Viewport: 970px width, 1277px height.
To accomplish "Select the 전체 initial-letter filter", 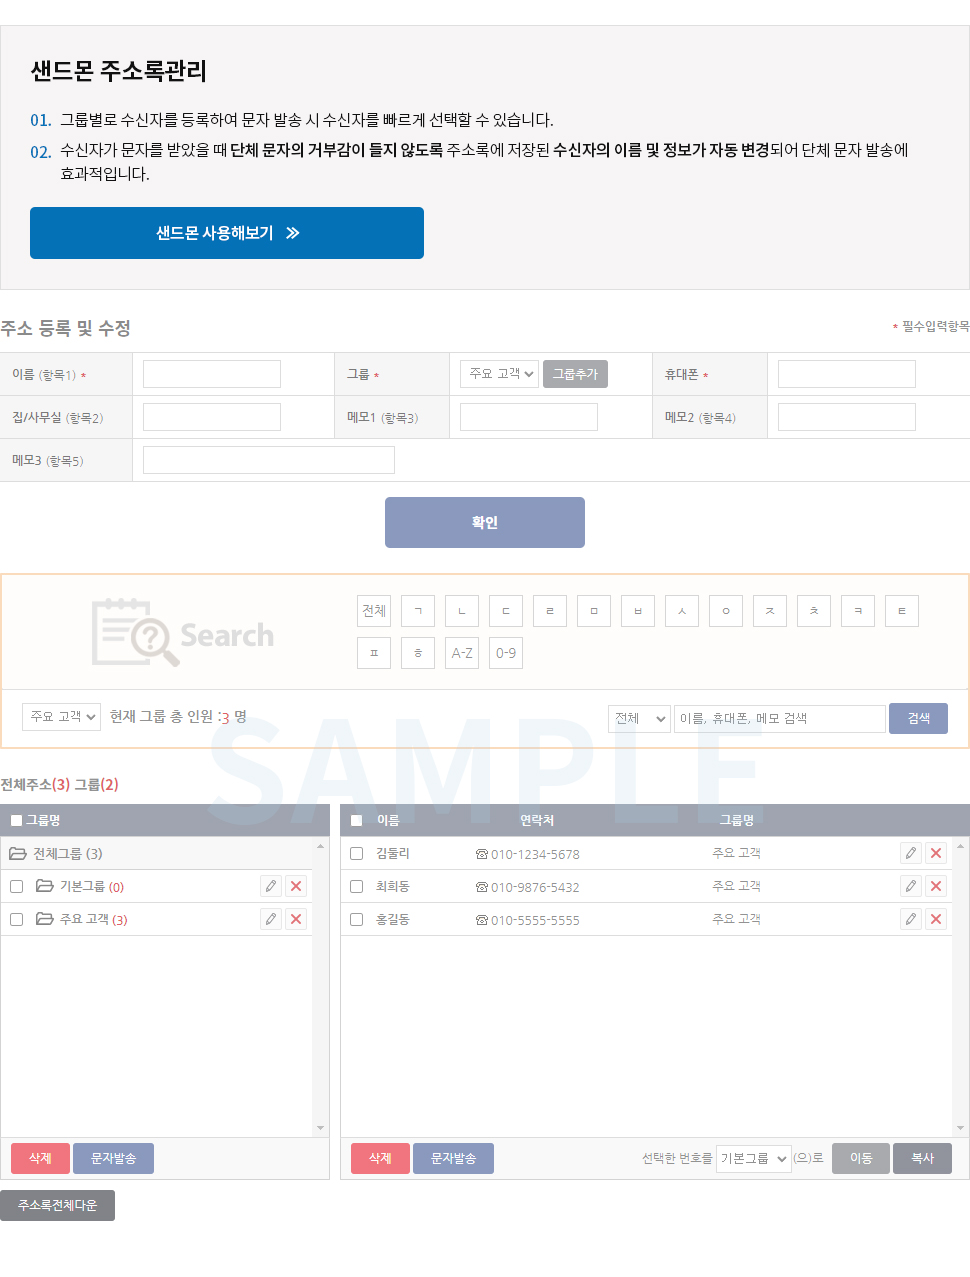I will pyautogui.click(x=374, y=611).
